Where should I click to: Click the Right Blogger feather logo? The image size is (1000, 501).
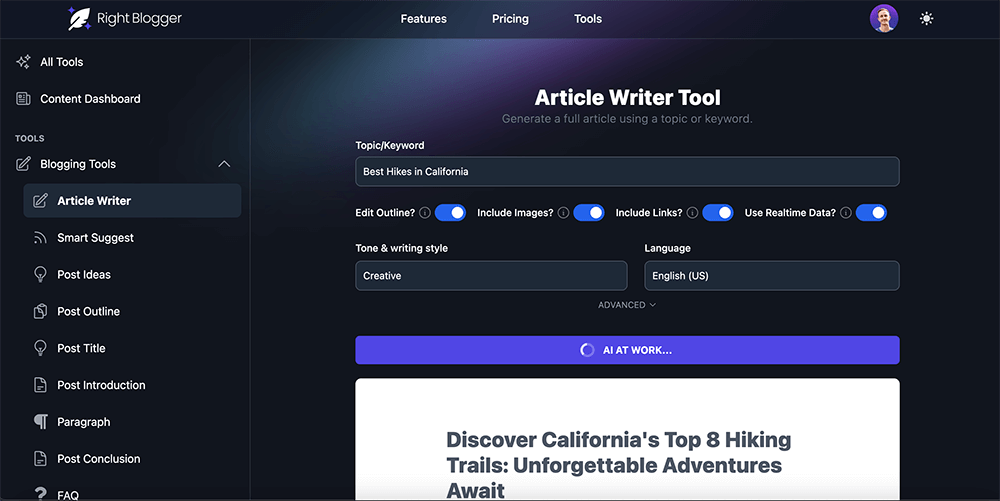tap(80, 18)
